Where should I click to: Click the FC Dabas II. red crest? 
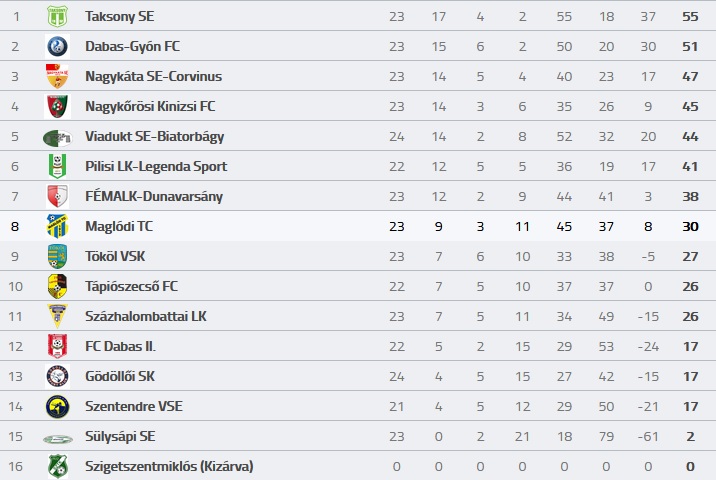point(58,346)
